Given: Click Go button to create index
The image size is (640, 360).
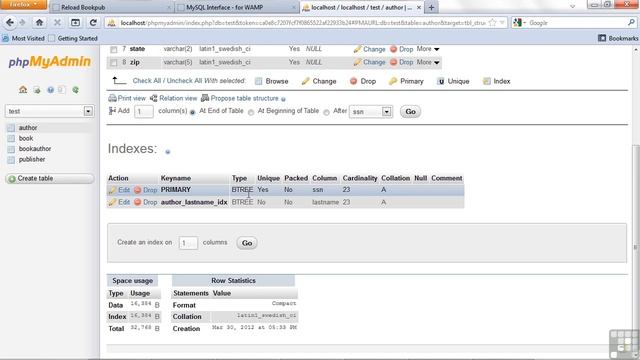Looking at the screenshot, I should (247, 243).
